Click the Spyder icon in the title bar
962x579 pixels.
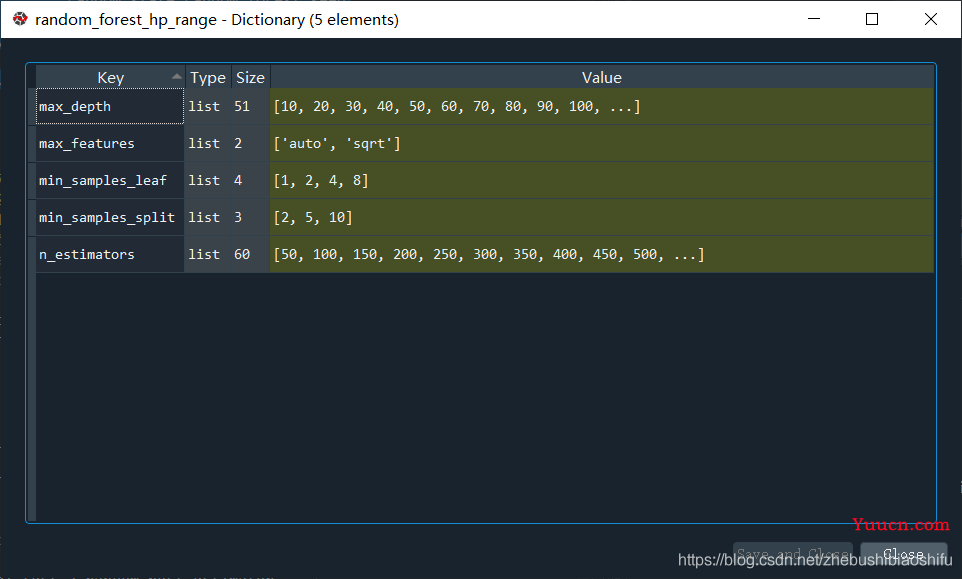tap(20, 20)
